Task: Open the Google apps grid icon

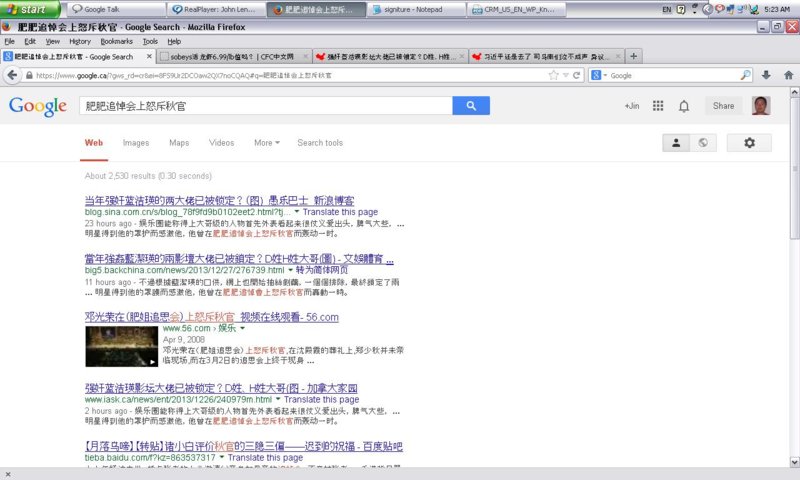Action: pyautogui.click(x=658, y=106)
